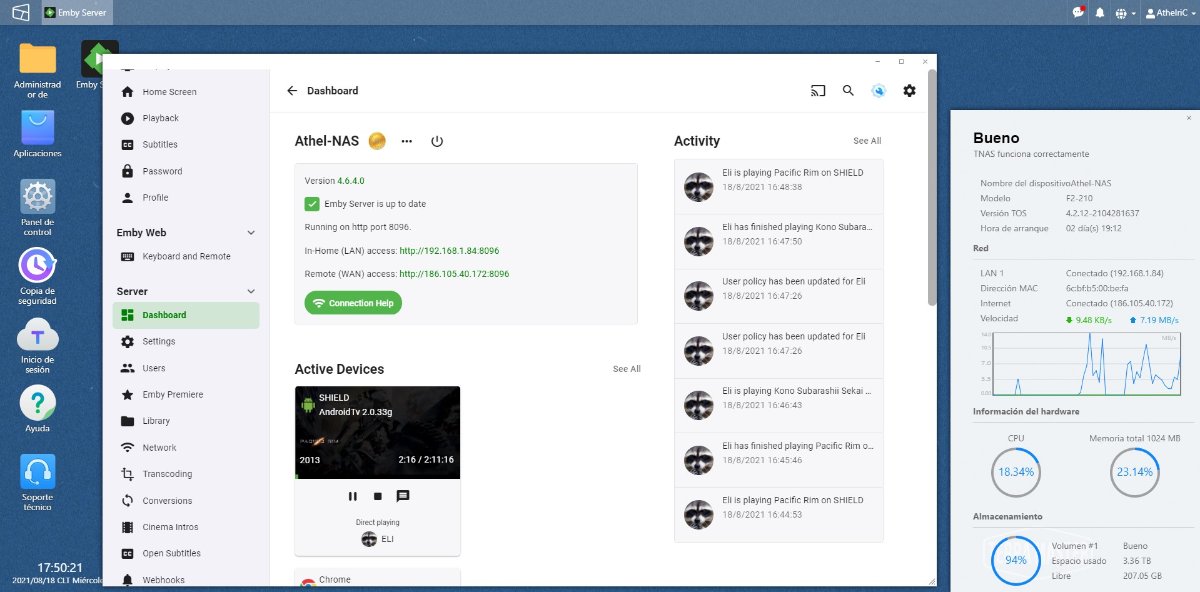Viewport: 1200px width, 592px height.
Task: Open the language globe dropdown
Action: 1125,13
